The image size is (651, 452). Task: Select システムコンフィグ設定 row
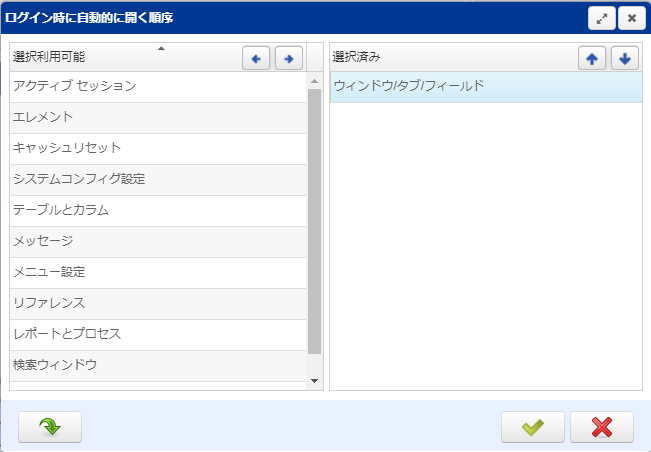(158, 180)
